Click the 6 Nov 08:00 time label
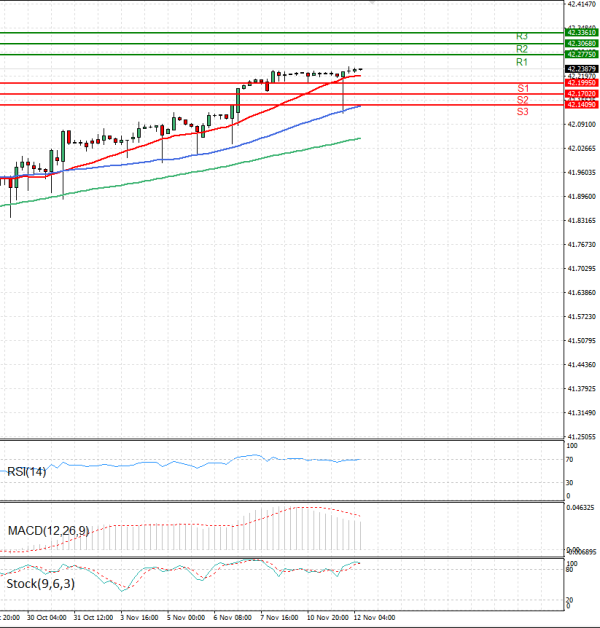Screen dimensions: 600x628 (x=232, y=617)
